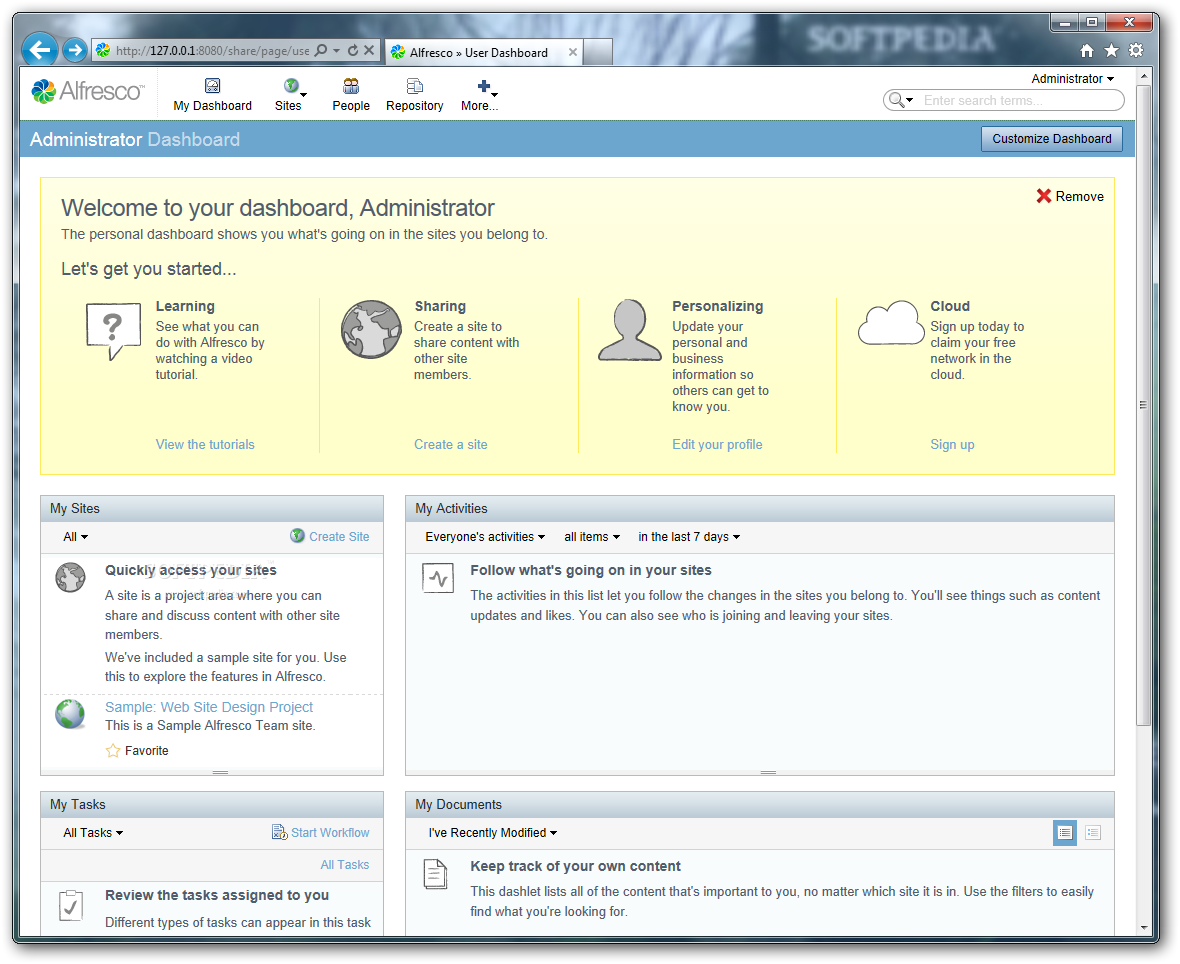Expand the All filter in My Sites
Screen dimensions: 1180x964
coord(75,537)
